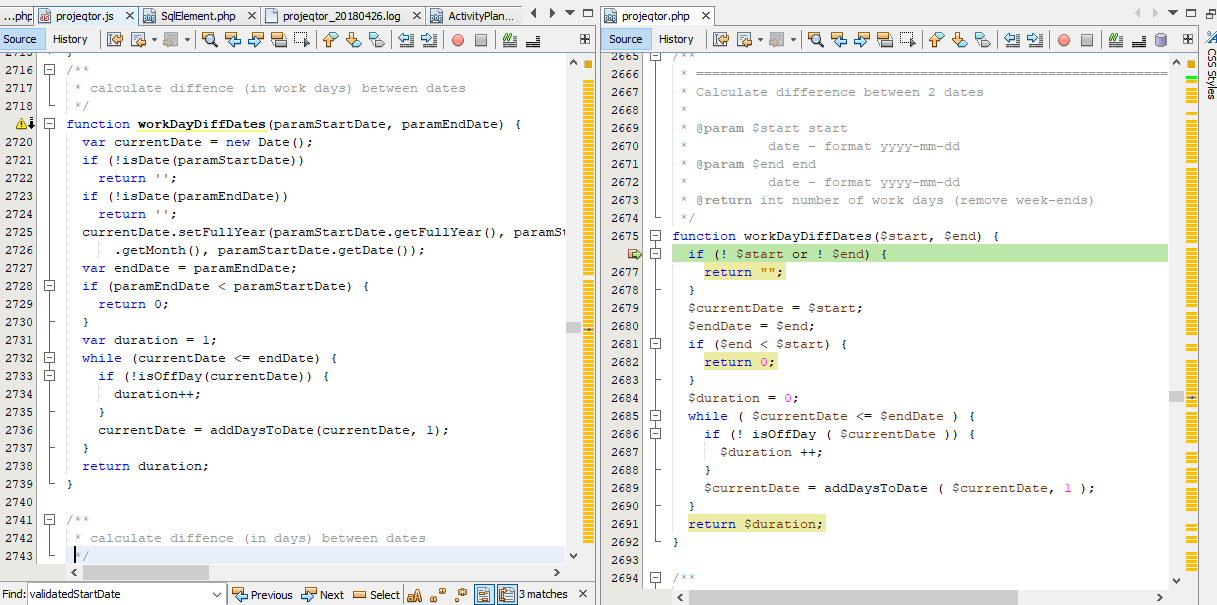The image size is (1217, 605).
Task: Open History view in right editor
Action: tap(676, 40)
